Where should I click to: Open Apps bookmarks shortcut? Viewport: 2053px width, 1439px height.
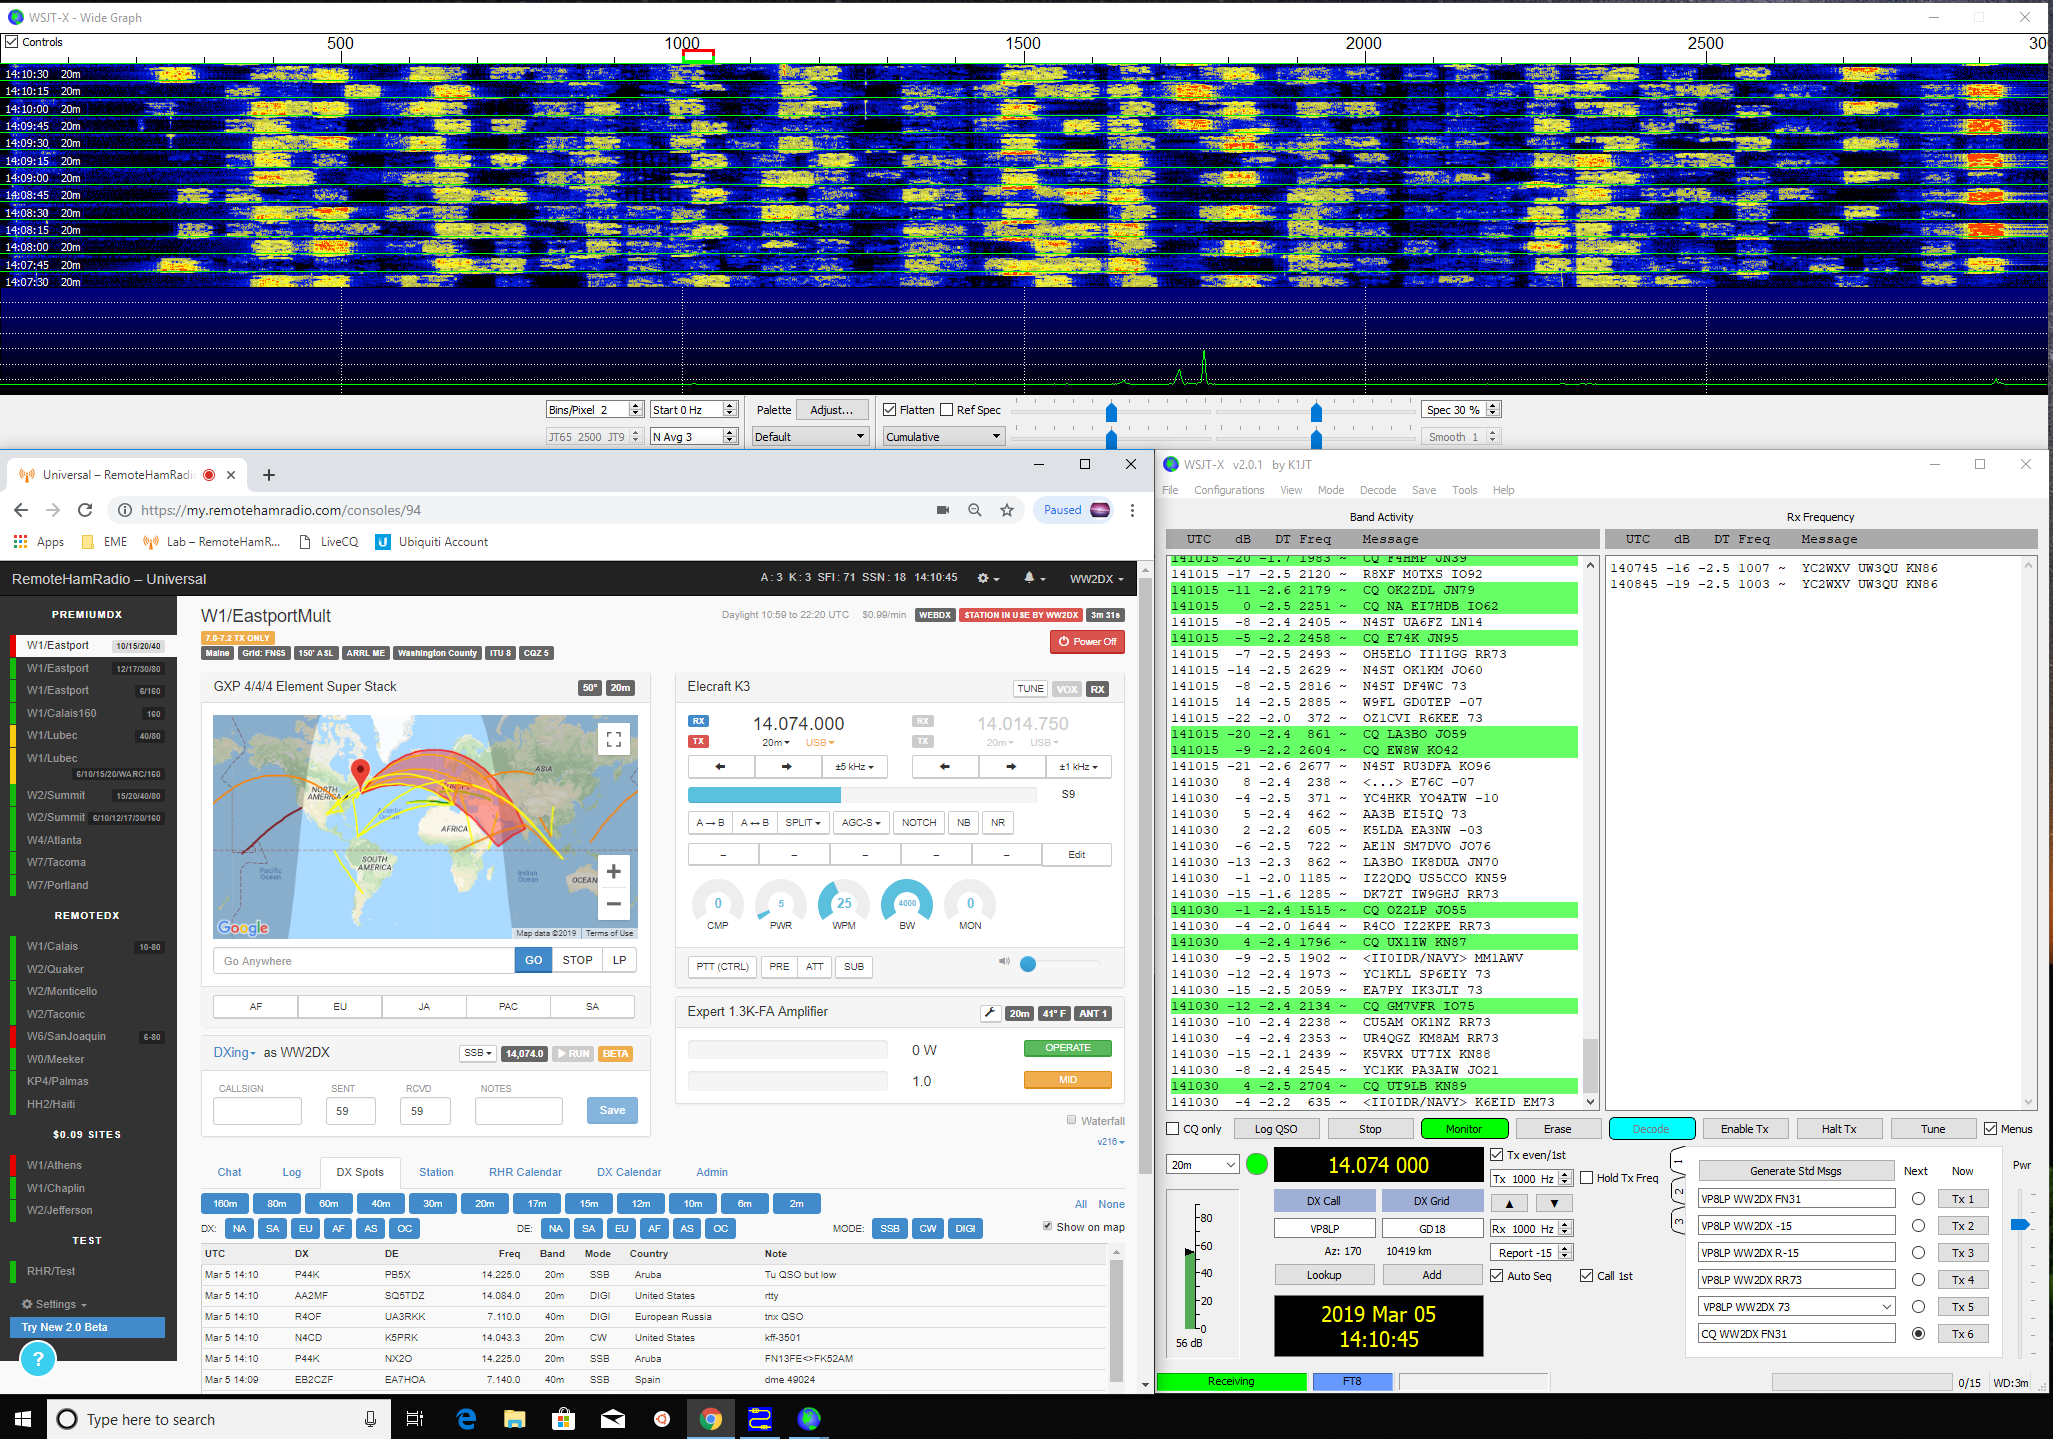(39, 542)
